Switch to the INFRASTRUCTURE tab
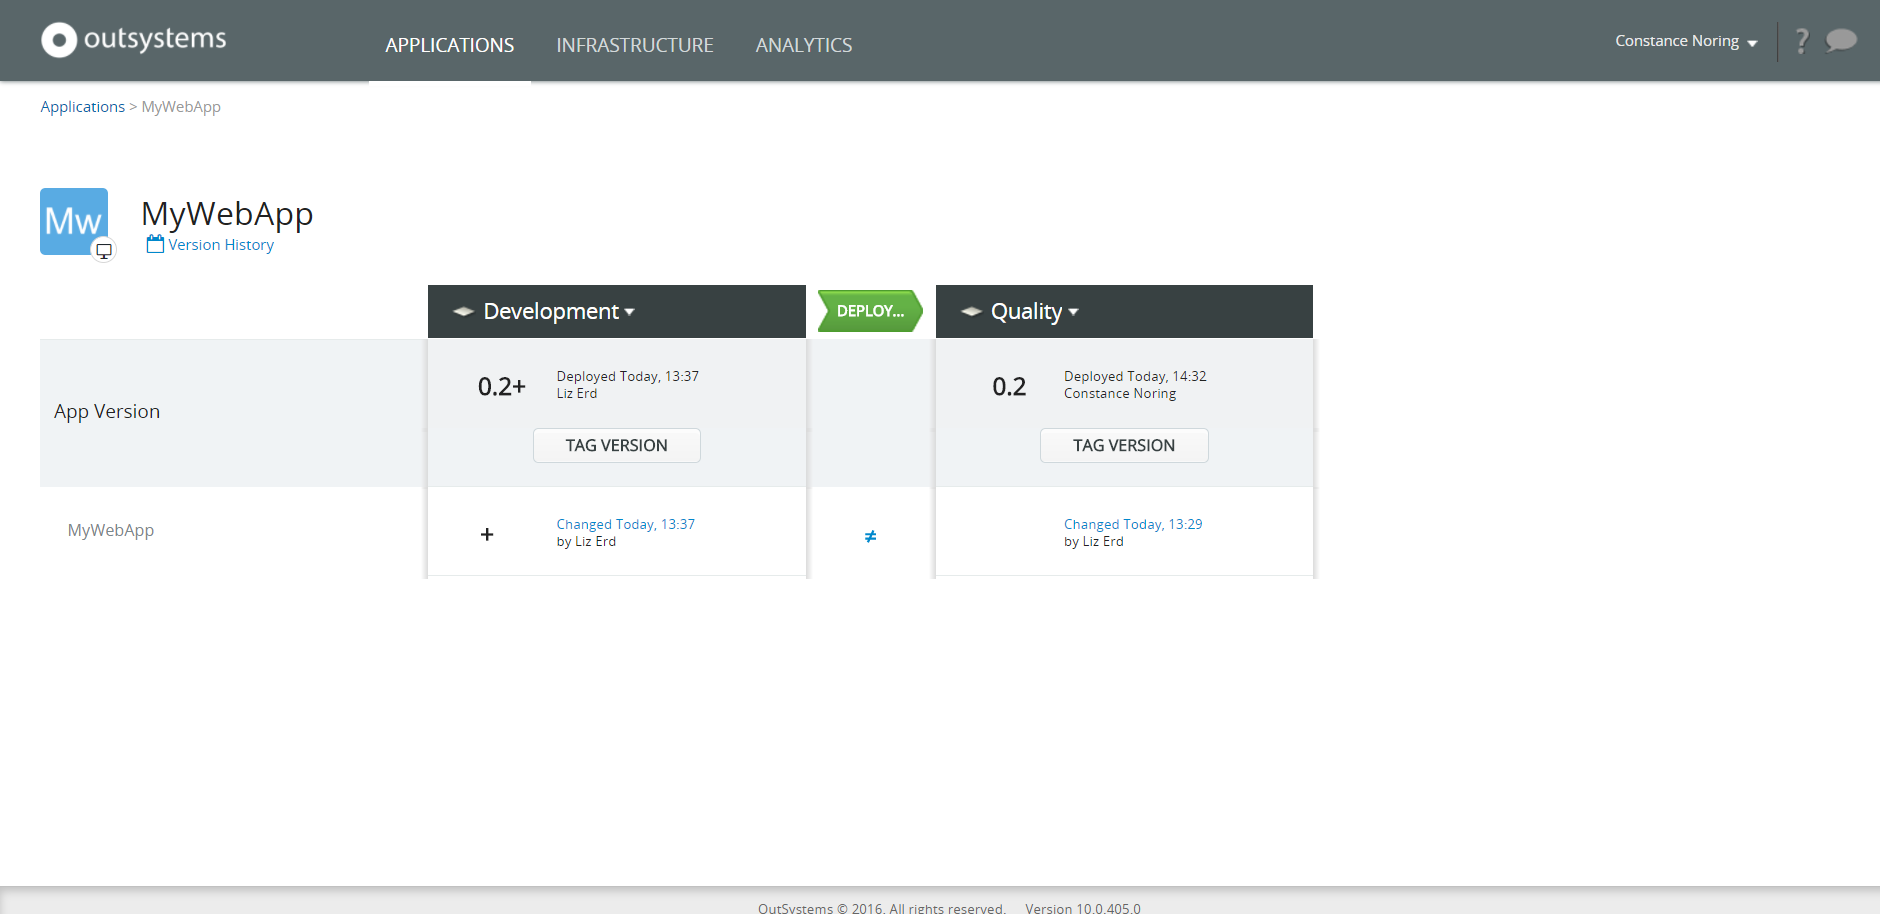Viewport: 1880px width, 914px height. pyautogui.click(x=635, y=45)
